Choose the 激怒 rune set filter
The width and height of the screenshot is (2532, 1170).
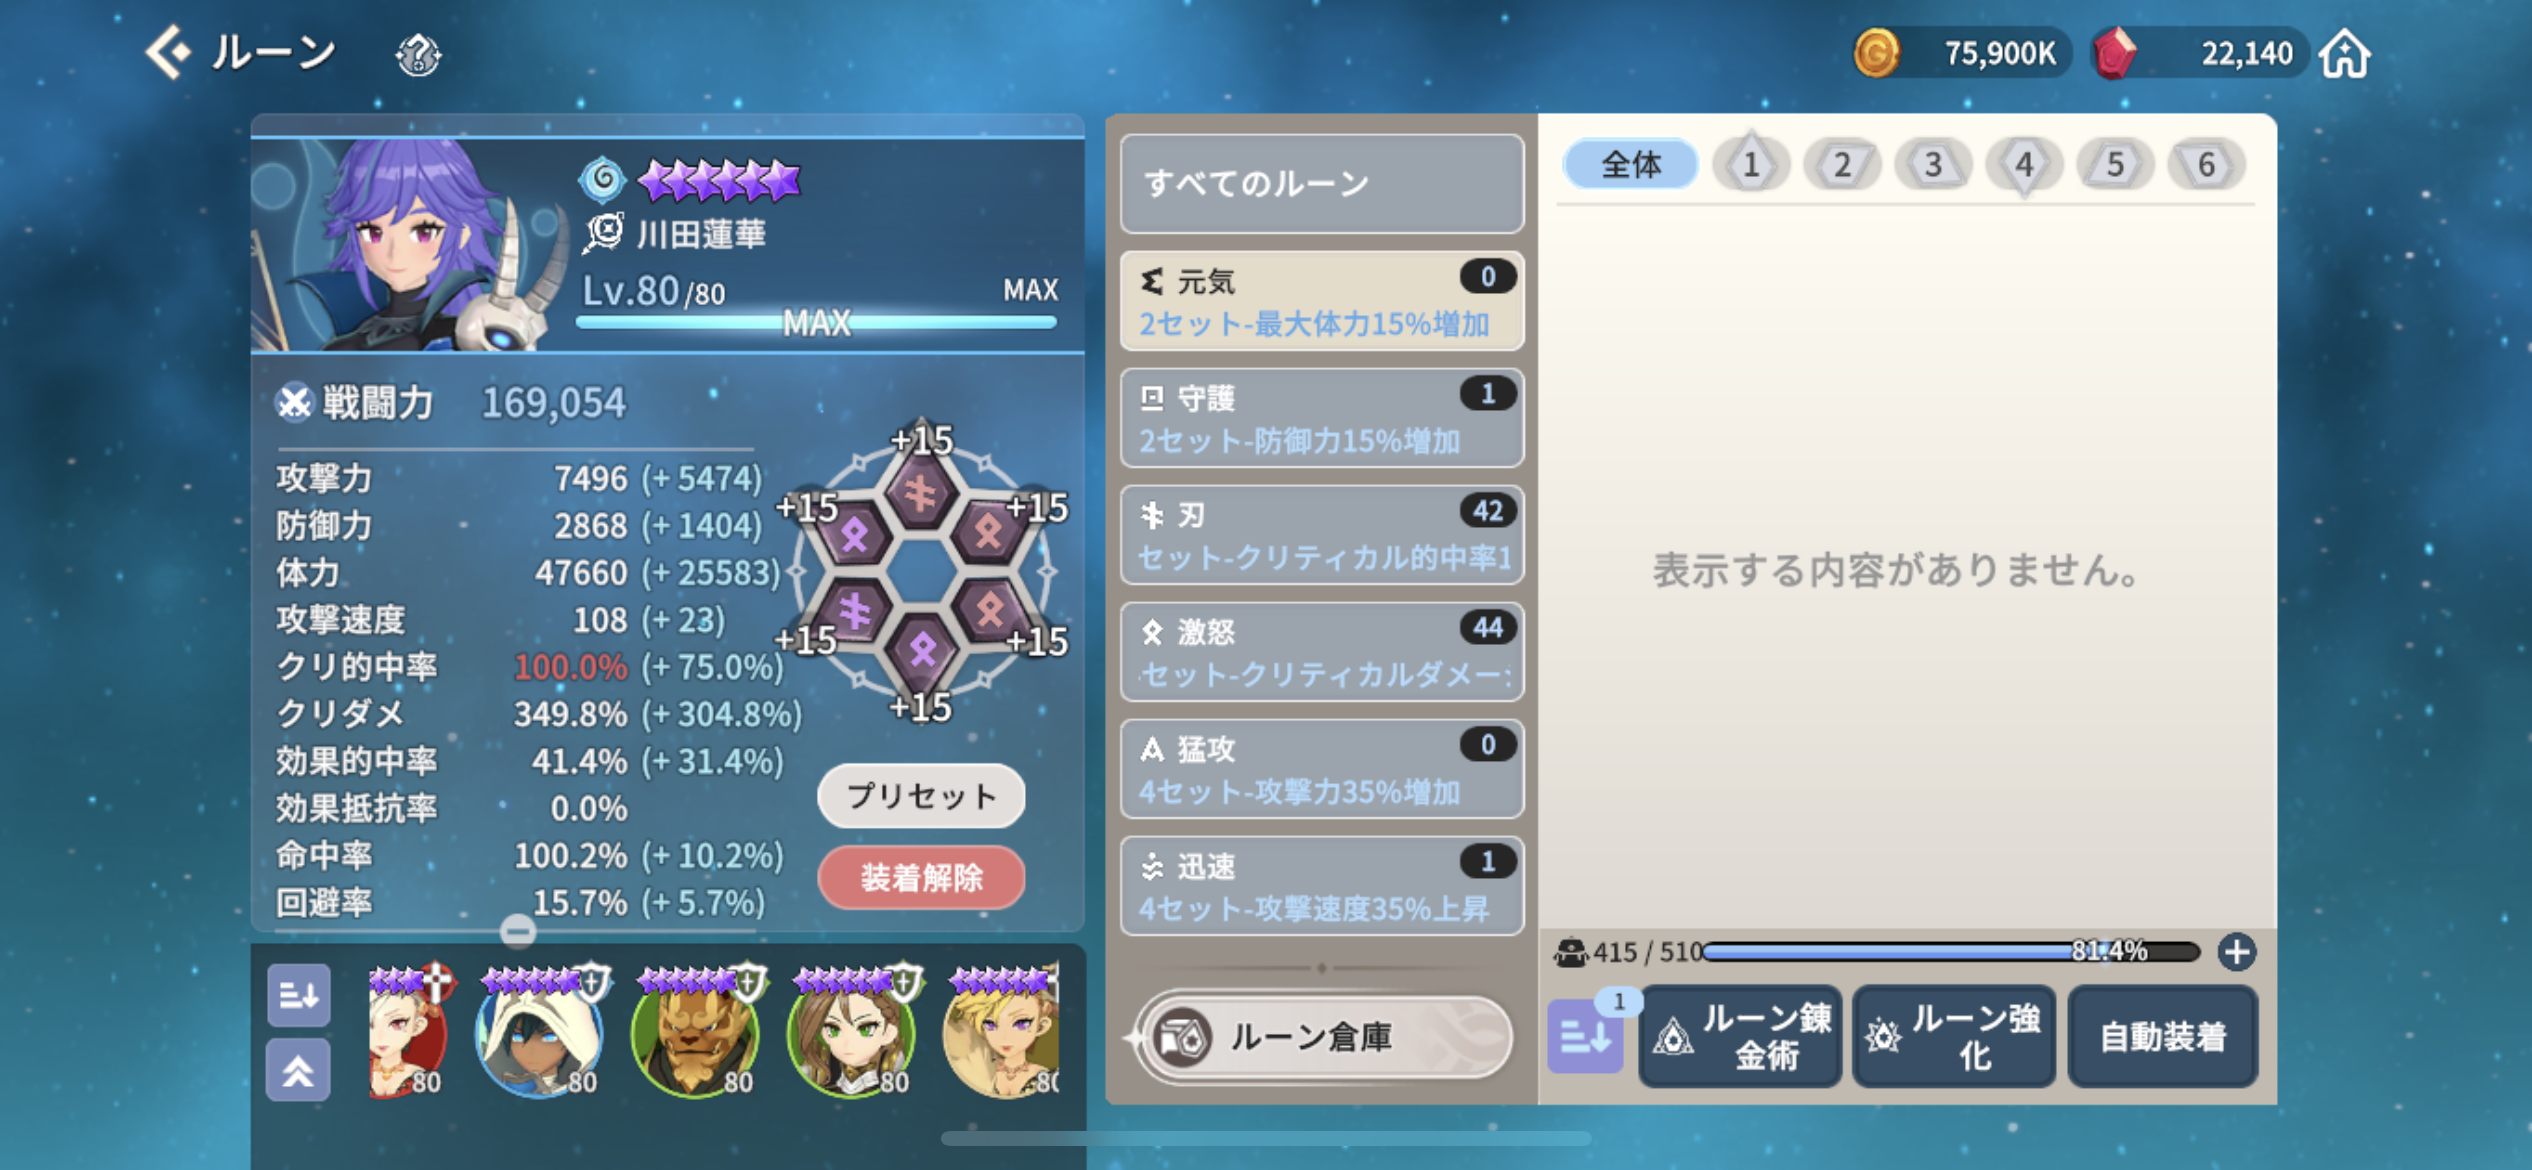click(x=1322, y=652)
